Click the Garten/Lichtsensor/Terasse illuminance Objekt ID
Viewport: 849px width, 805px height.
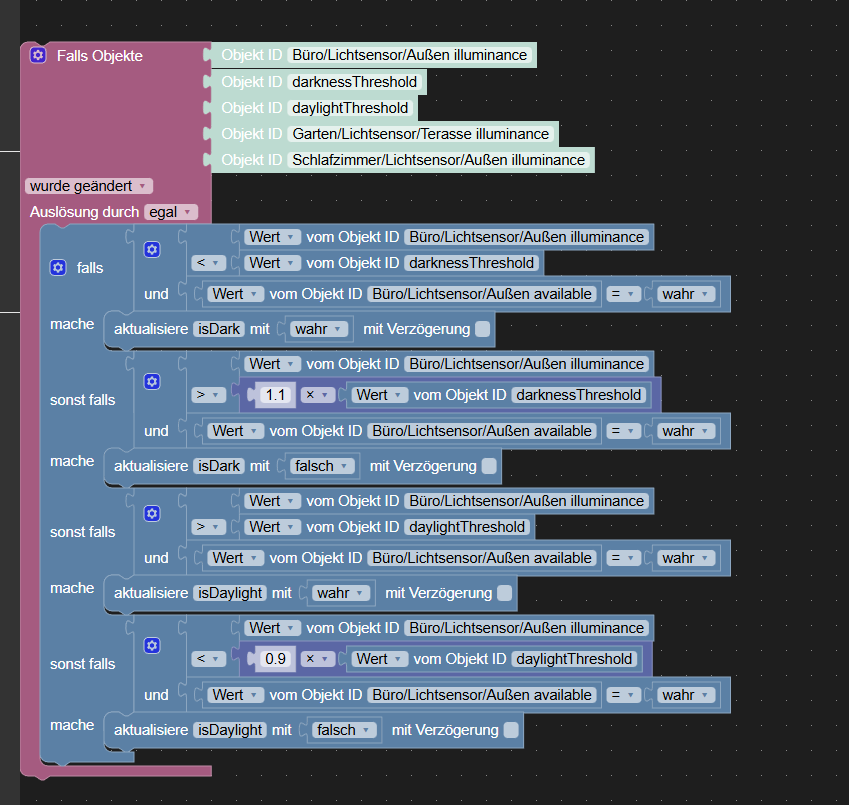421,133
